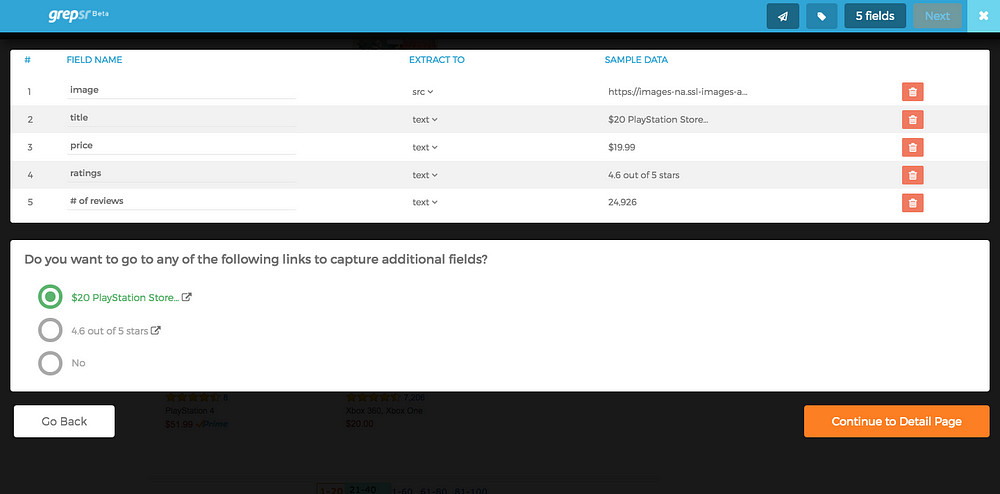Screen dimensions: 1000x494
Task: Open external link icon beside 4.6 out of 5 stars
Action: tap(156, 330)
